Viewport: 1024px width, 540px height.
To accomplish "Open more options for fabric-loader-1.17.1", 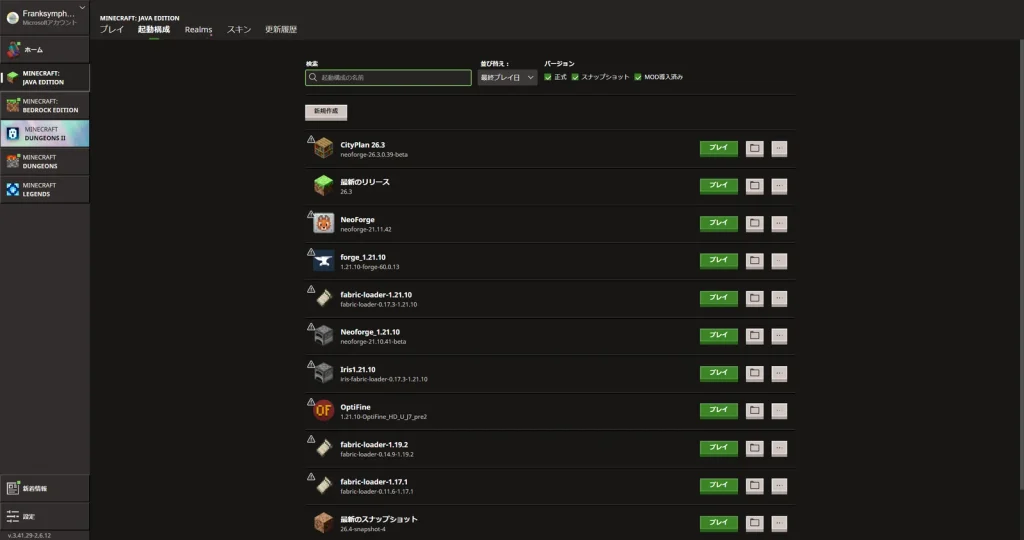I will [x=779, y=485].
